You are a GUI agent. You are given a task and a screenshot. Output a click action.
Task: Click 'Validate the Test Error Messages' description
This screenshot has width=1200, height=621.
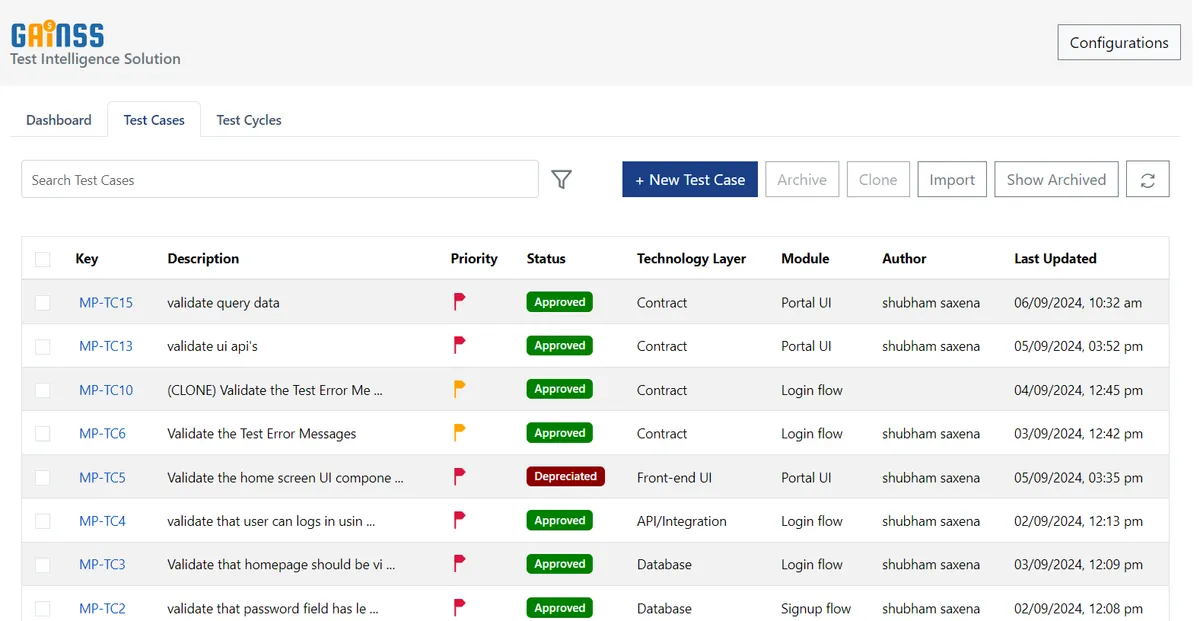pyautogui.click(x=262, y=434)
